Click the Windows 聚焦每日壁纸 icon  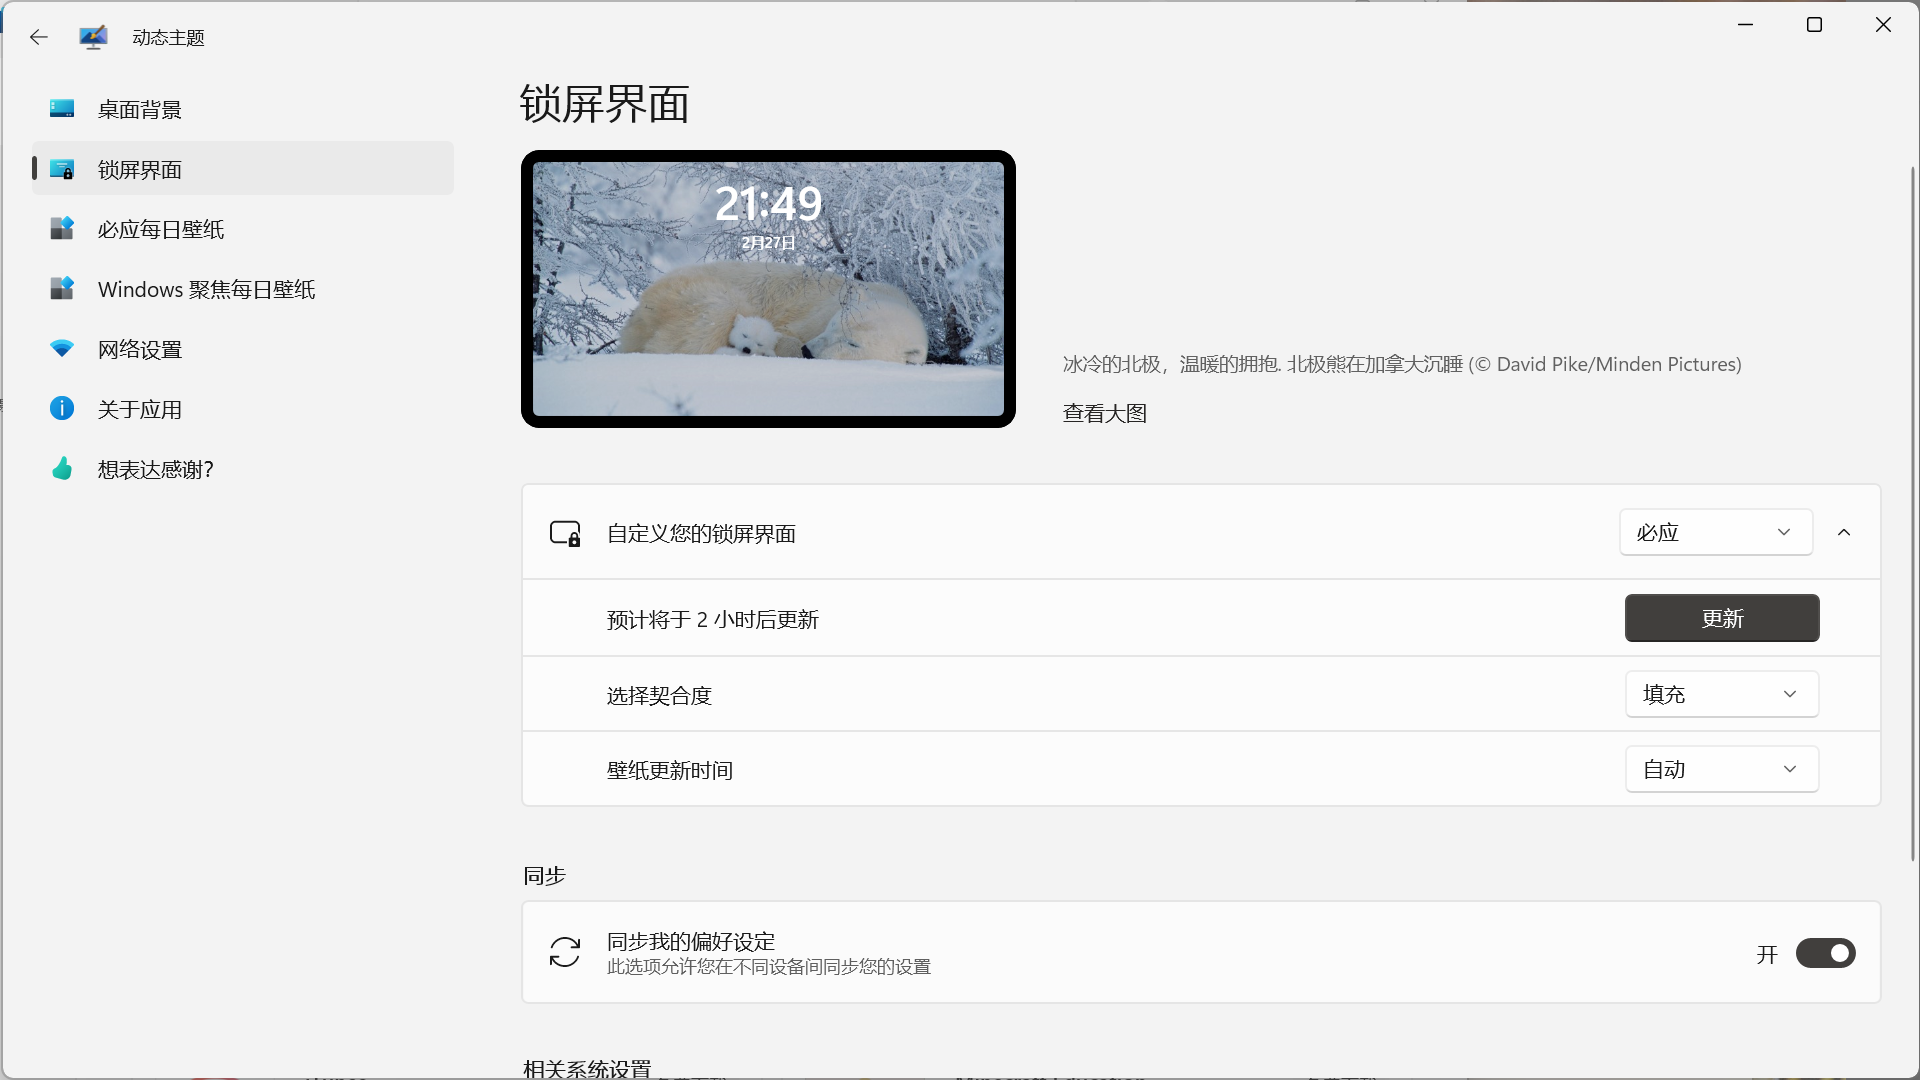(x=62, y=289)
